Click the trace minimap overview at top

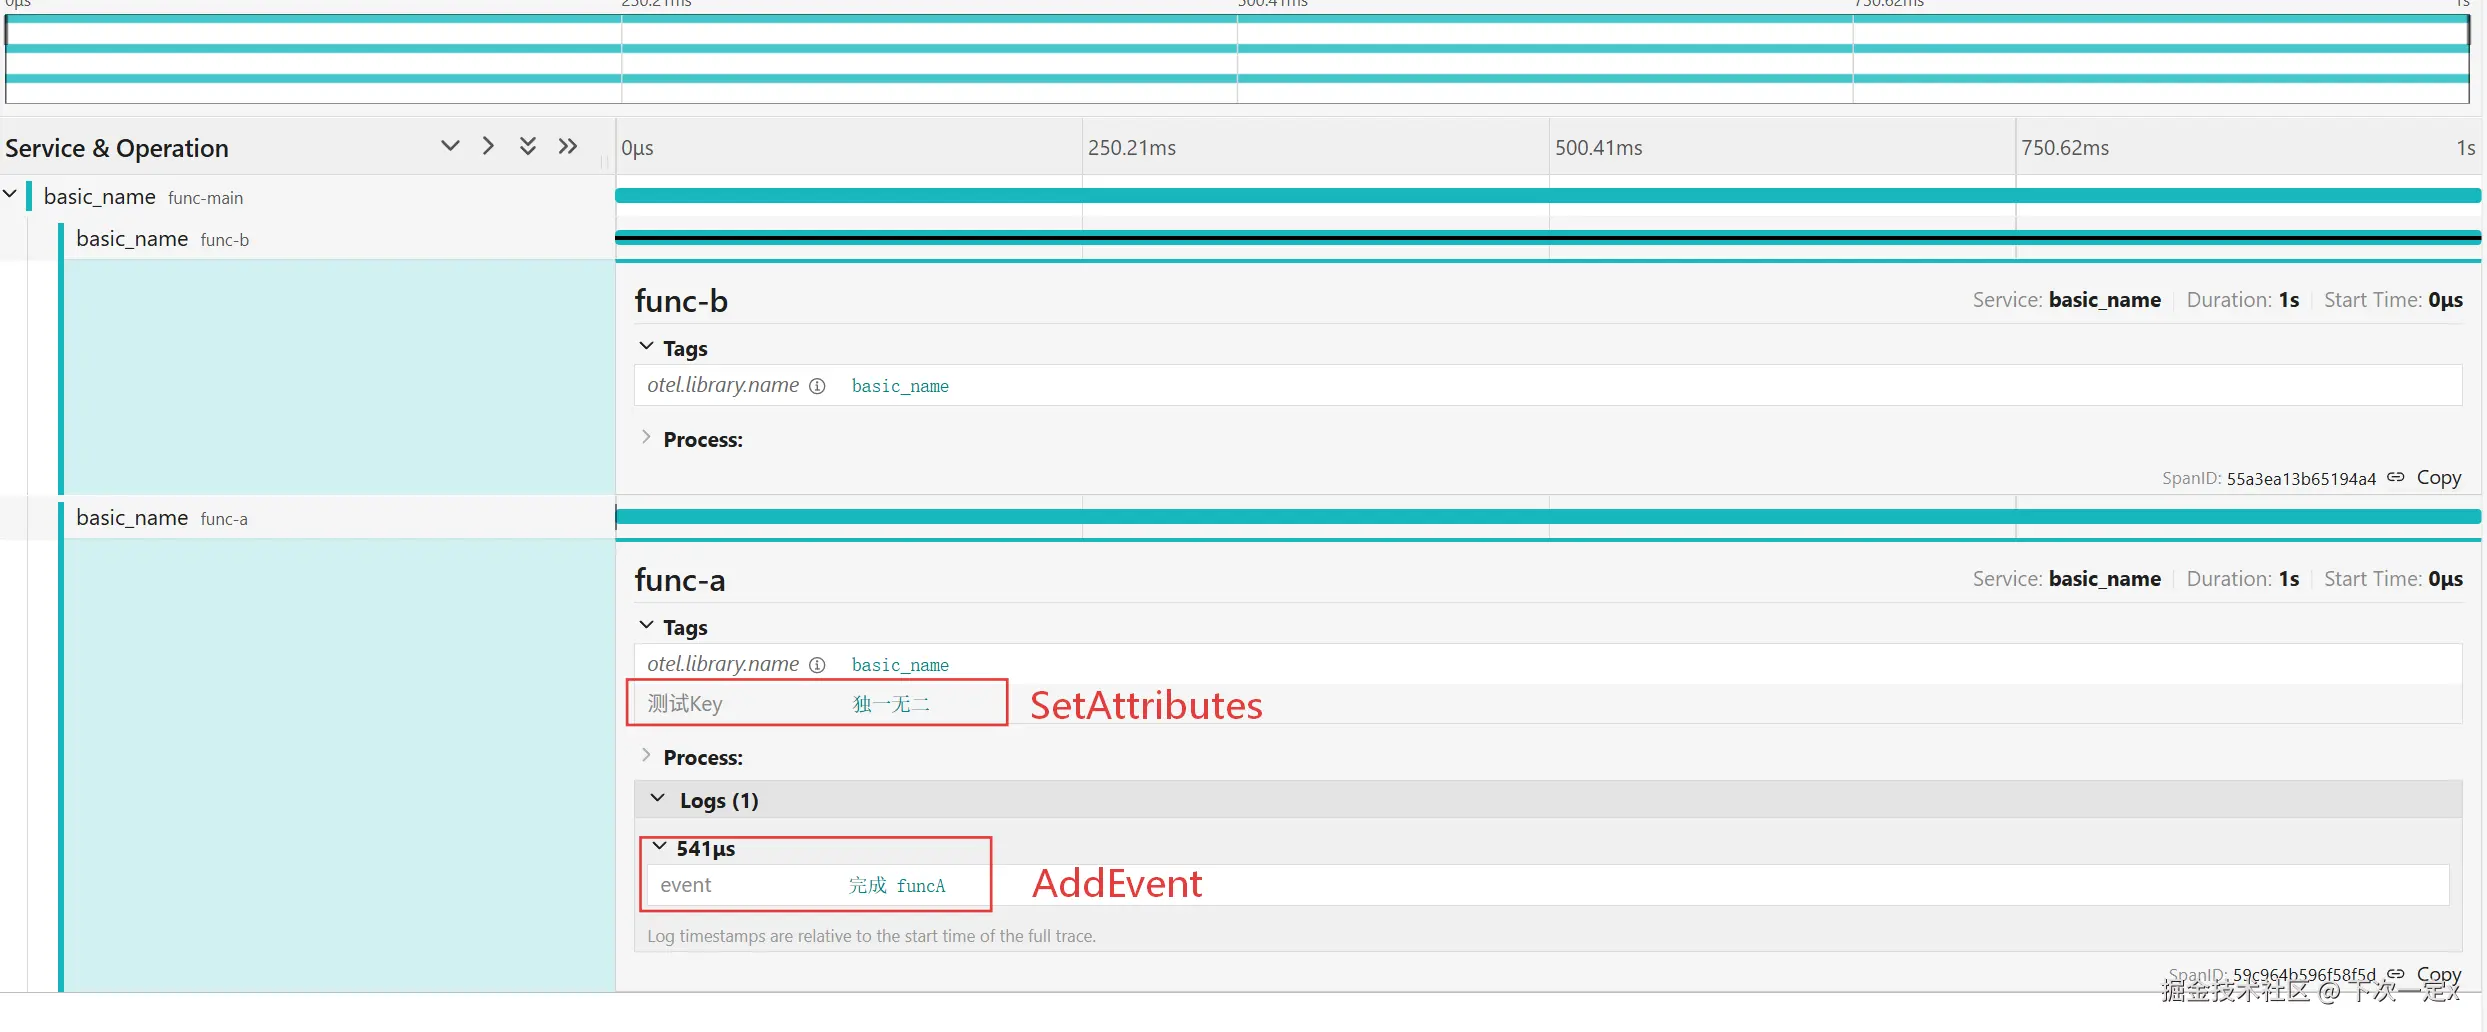pyautogui.click(x=1237, y=59)
